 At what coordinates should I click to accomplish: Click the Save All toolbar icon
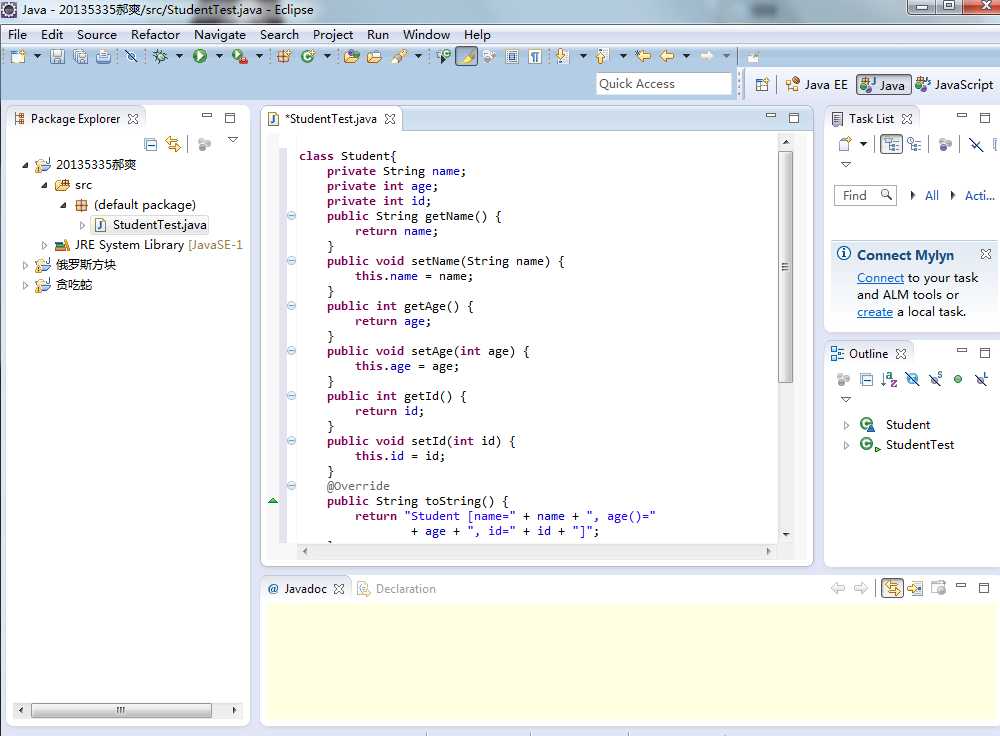point(80,57)
